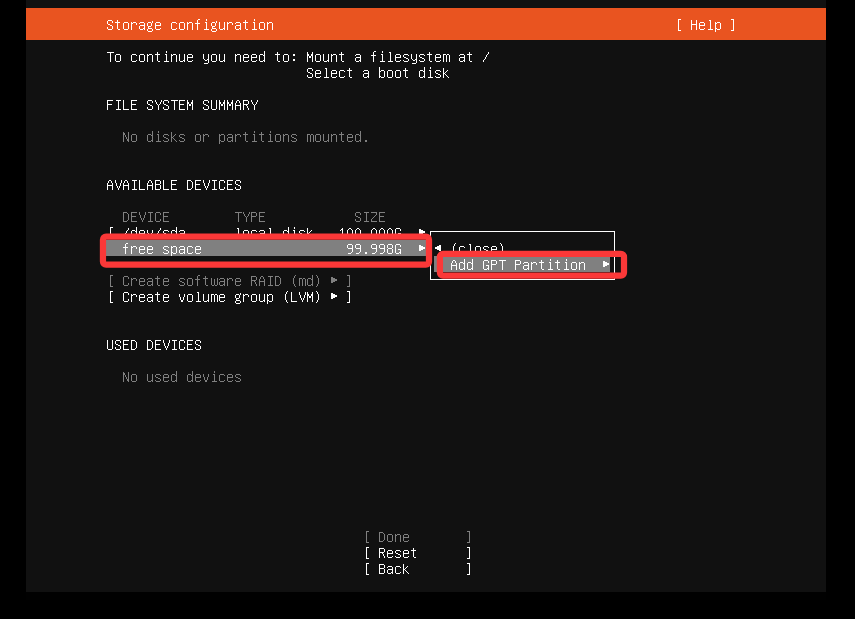Choose Add GPT Partition from popup menu

click(x=517, y=265)
